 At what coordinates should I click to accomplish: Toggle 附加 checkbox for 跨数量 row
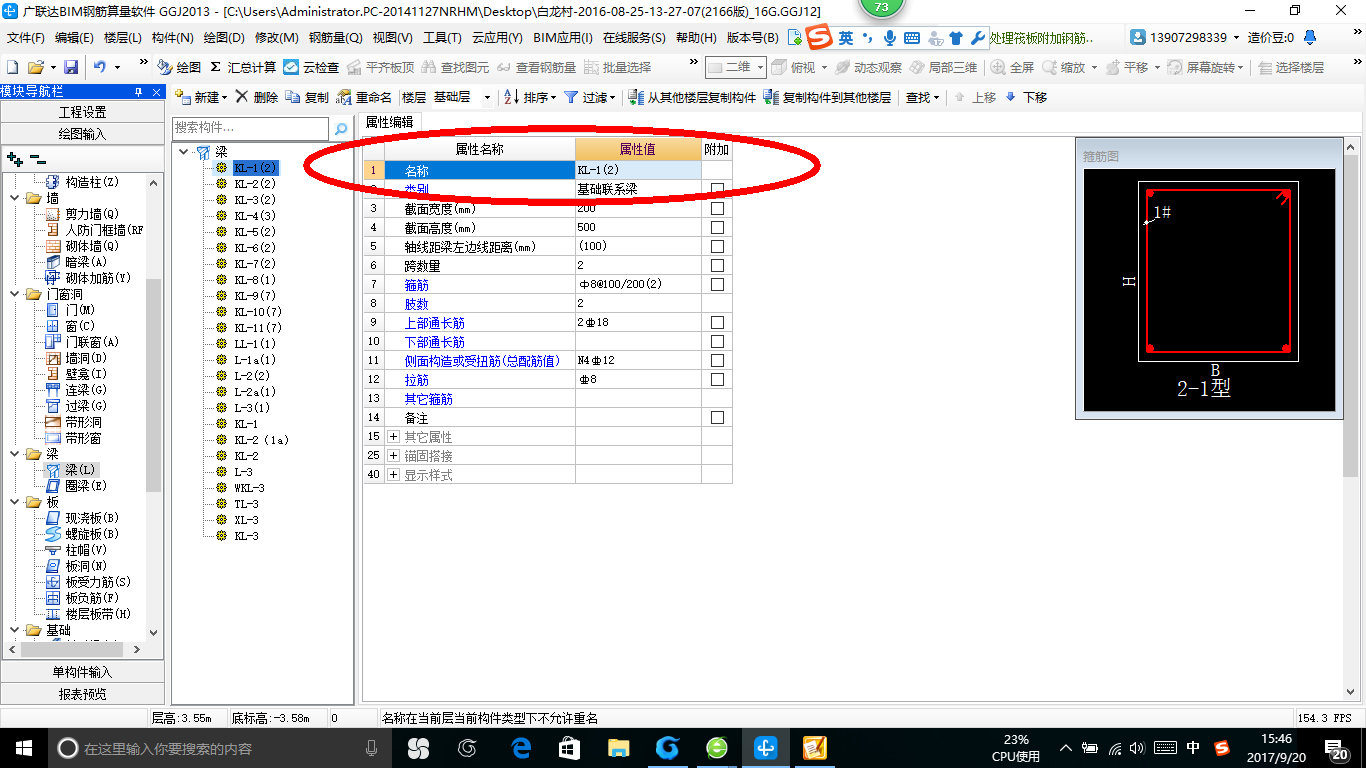coord(717,265)
